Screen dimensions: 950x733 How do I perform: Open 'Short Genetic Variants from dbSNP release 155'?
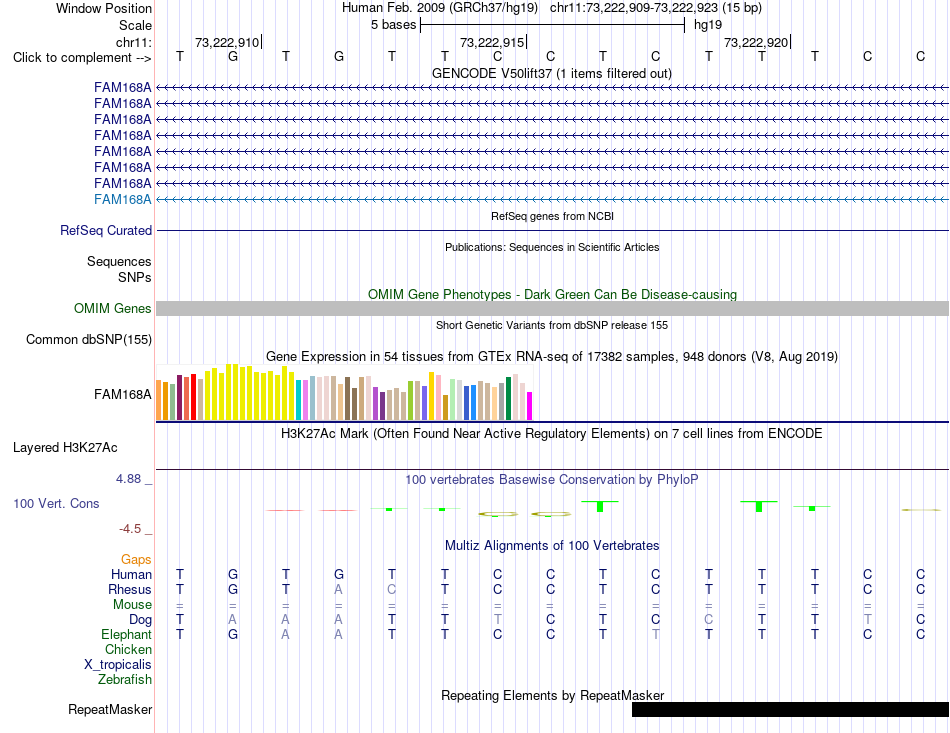coord(552,325)
